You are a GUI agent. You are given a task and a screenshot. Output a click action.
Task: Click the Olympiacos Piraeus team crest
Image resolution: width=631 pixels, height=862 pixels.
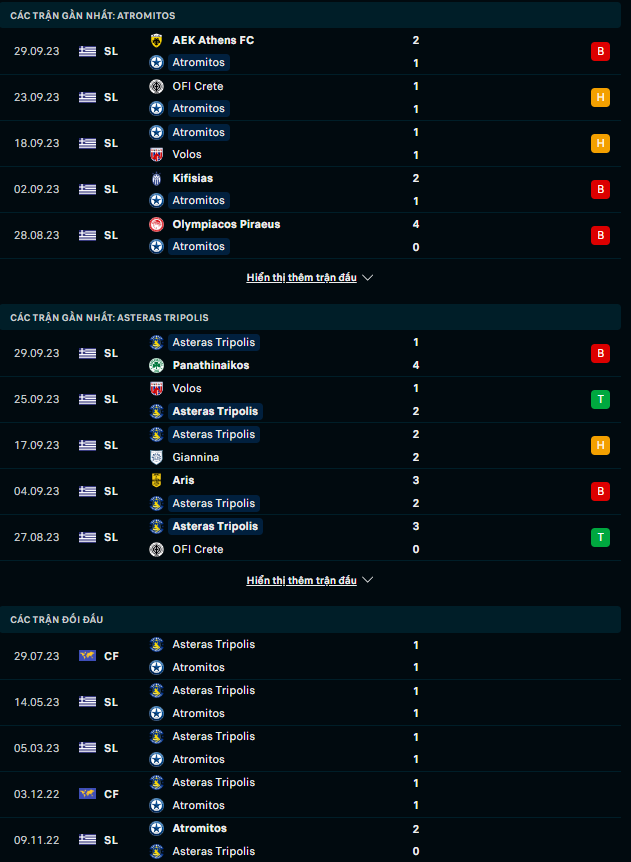click(156, 224)
